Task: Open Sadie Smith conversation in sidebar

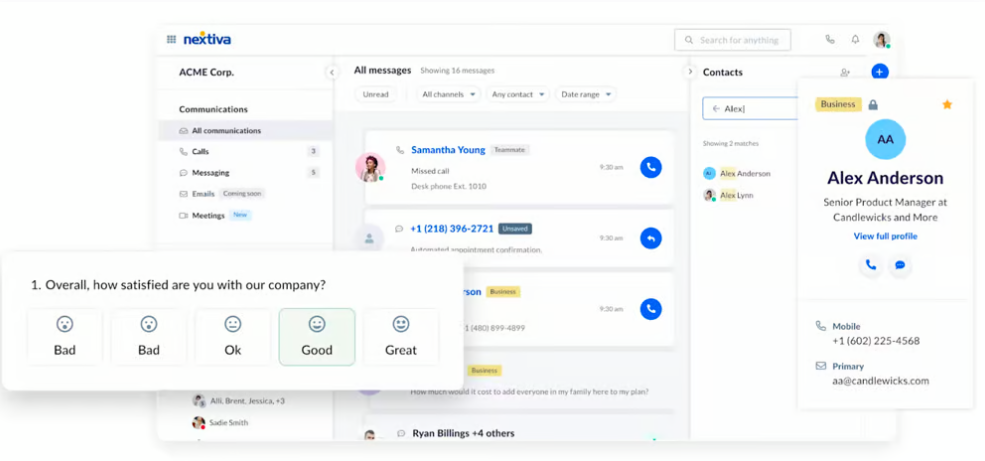Action: [220, 423]
